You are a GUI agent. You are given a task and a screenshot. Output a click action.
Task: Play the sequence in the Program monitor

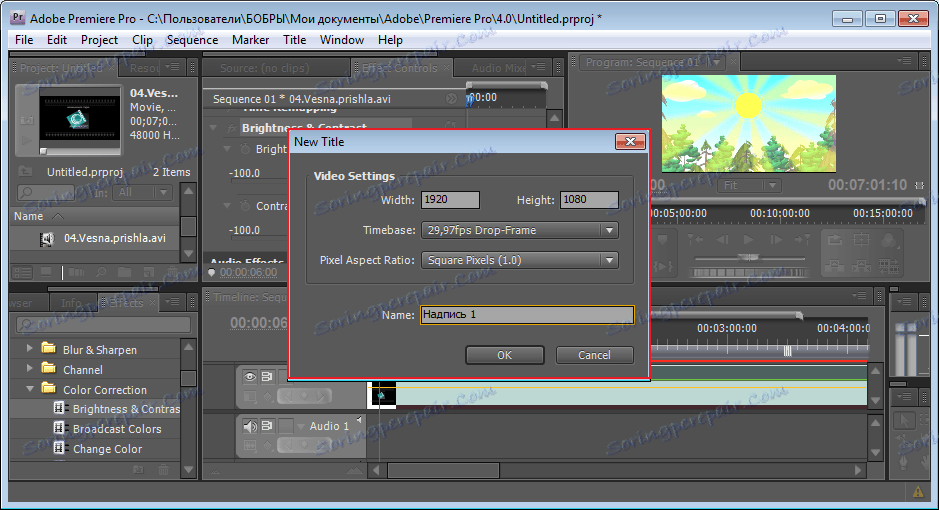click(749, 239)
